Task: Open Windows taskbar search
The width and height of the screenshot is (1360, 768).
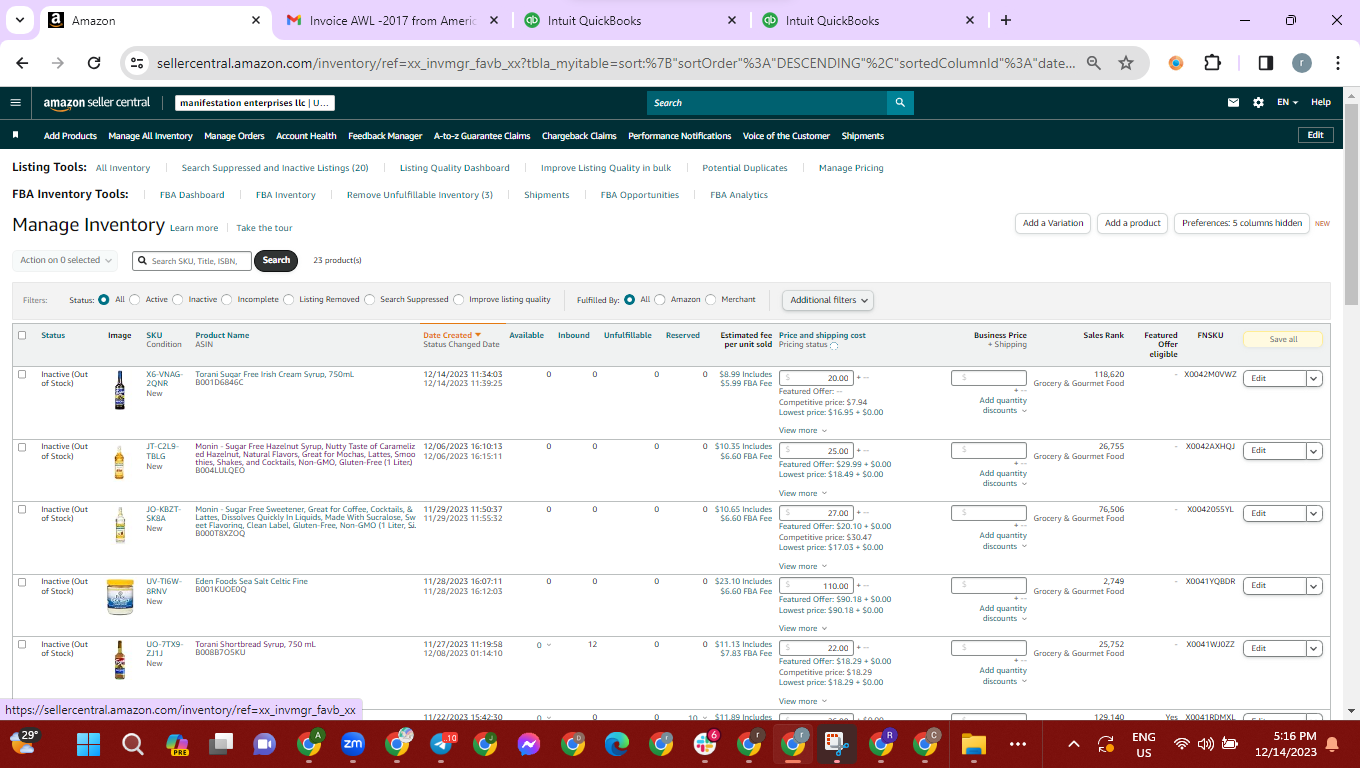Action: 132,744
